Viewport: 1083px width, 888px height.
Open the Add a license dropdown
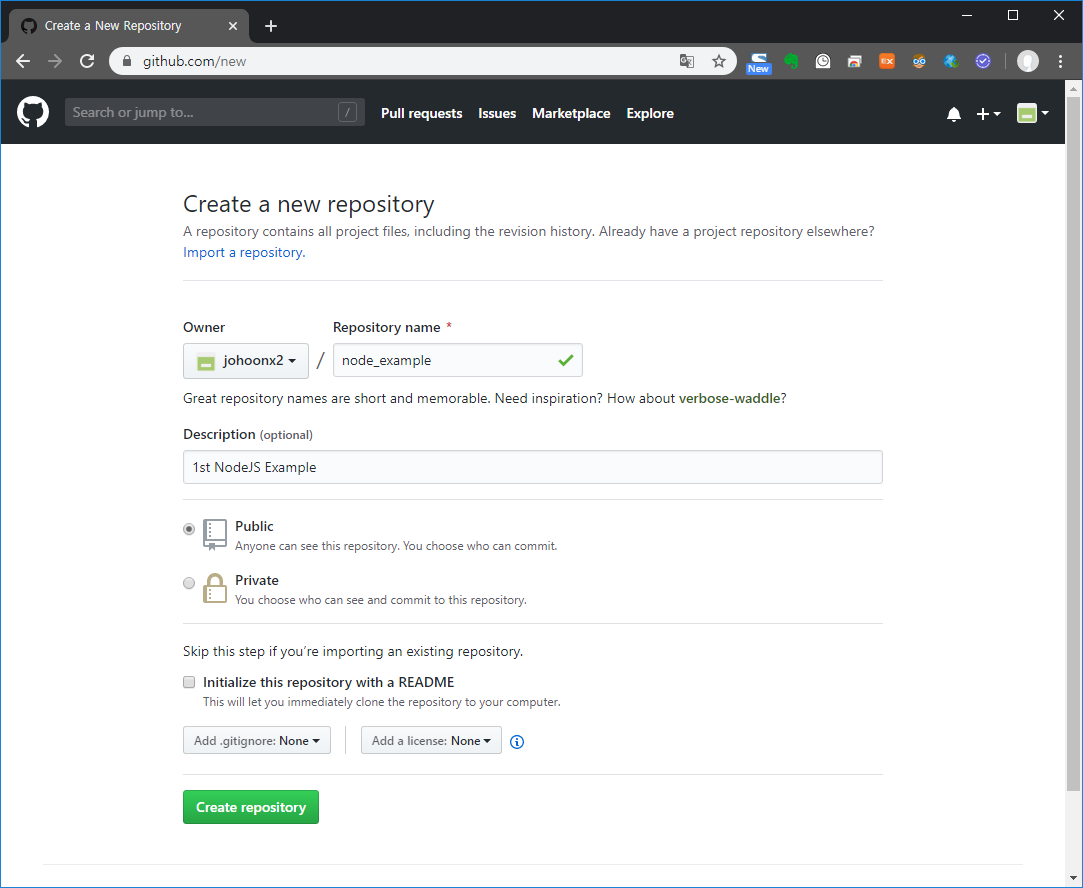point(431,740)
